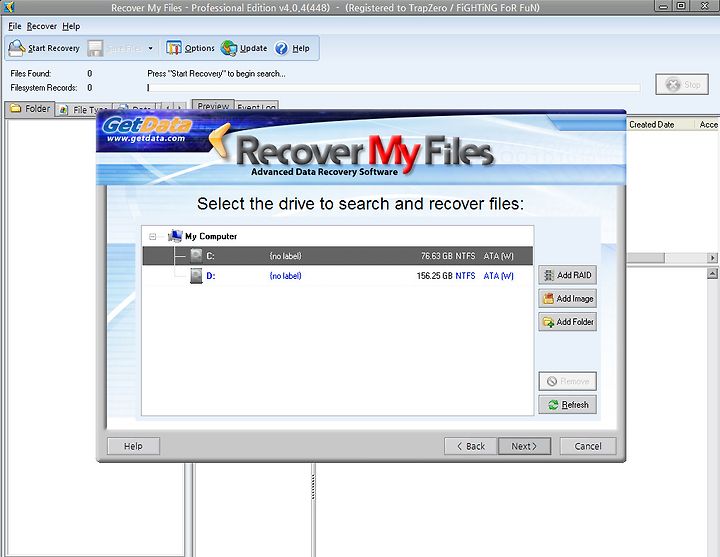720x557 pixels.
Task: Click the Help button in the wizard dialog
Action: [x=133, y=446]
